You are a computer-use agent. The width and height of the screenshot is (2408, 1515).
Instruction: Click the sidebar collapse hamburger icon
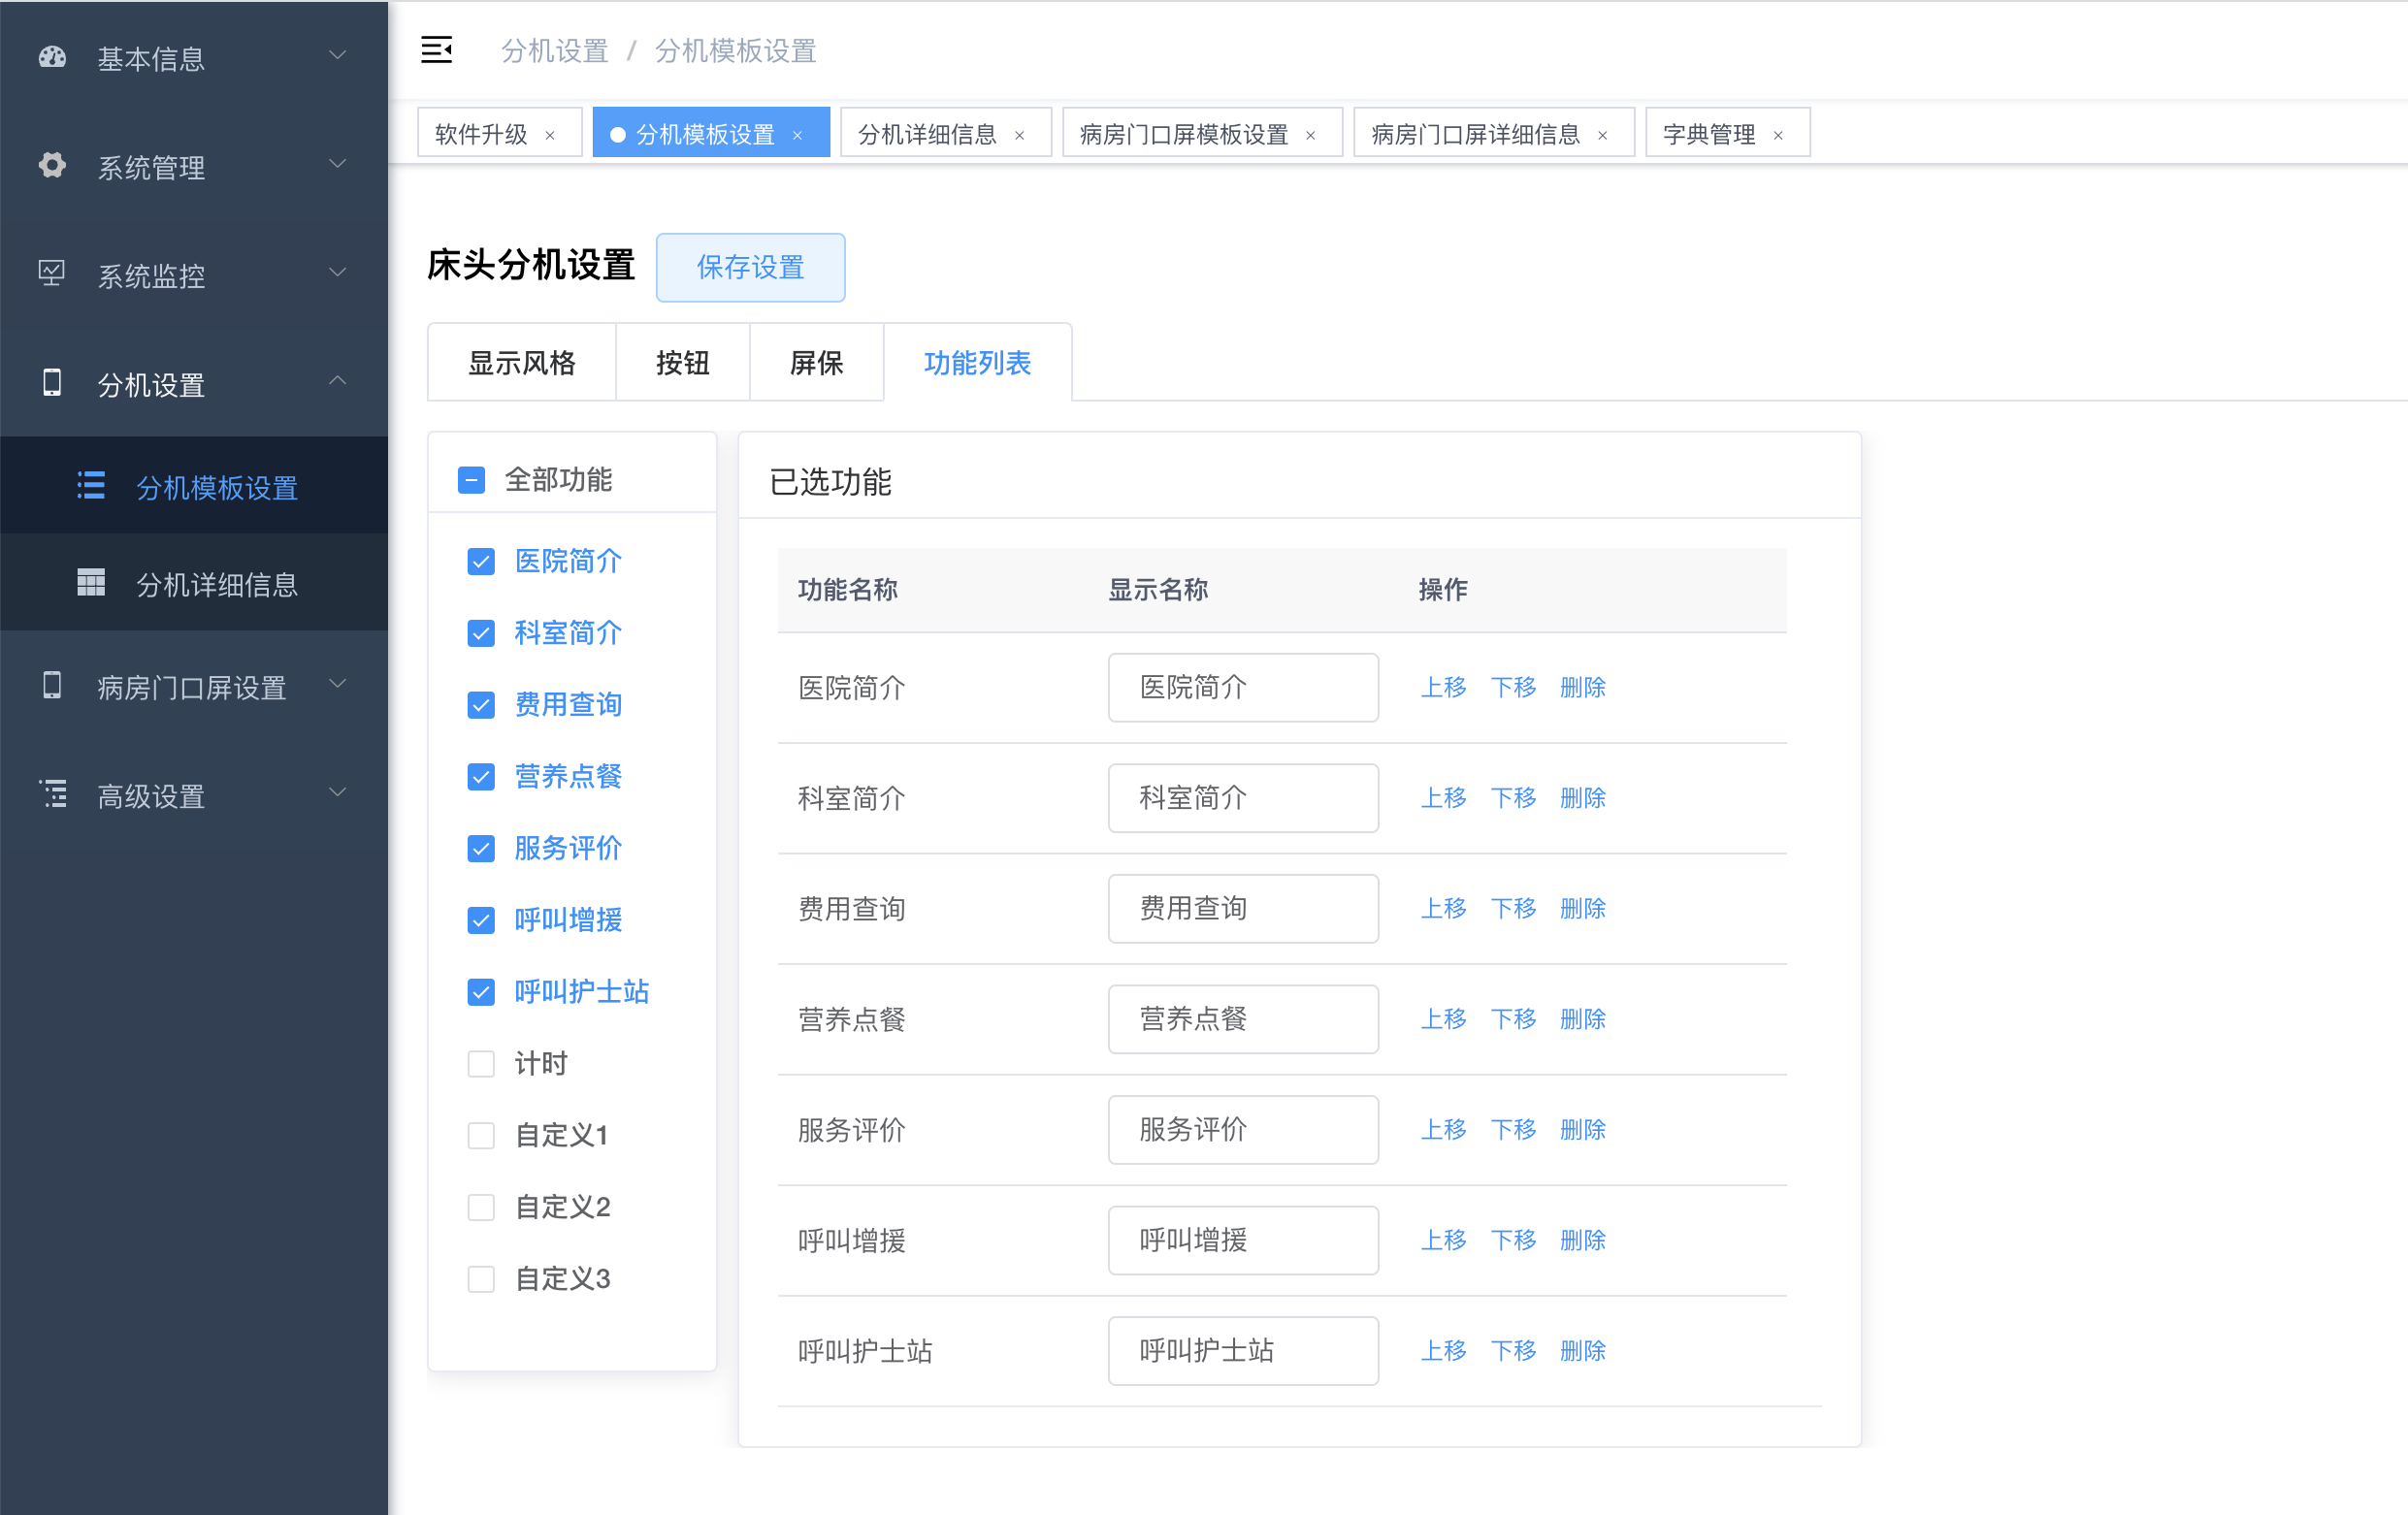click(436, 50)
